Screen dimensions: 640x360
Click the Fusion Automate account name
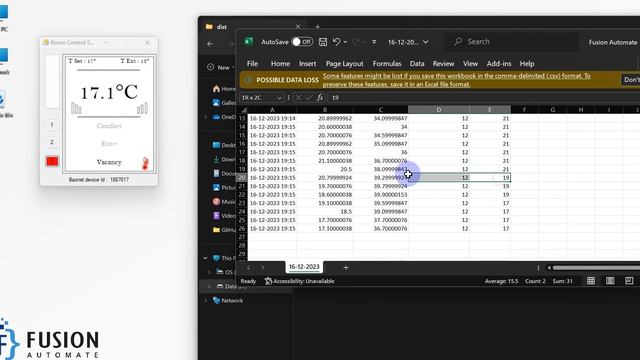tap(613, 42)
